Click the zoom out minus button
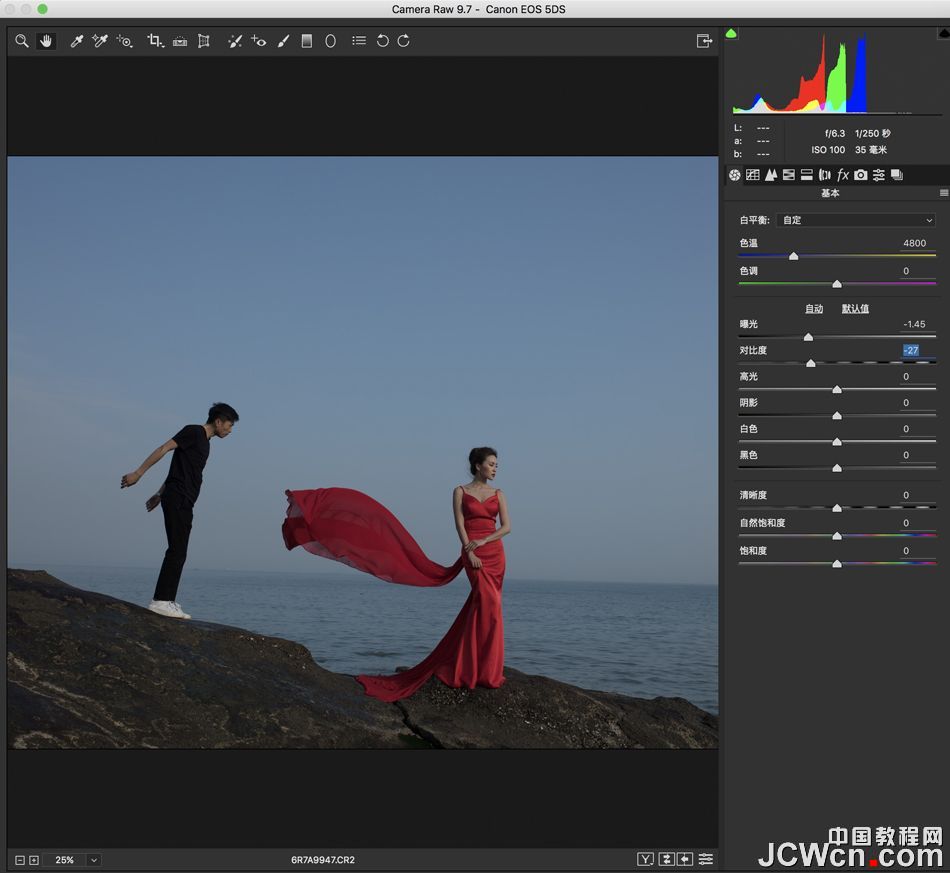The height and width of the screenshot is (873, 950). pyautogui.click(x=20, y=860)
